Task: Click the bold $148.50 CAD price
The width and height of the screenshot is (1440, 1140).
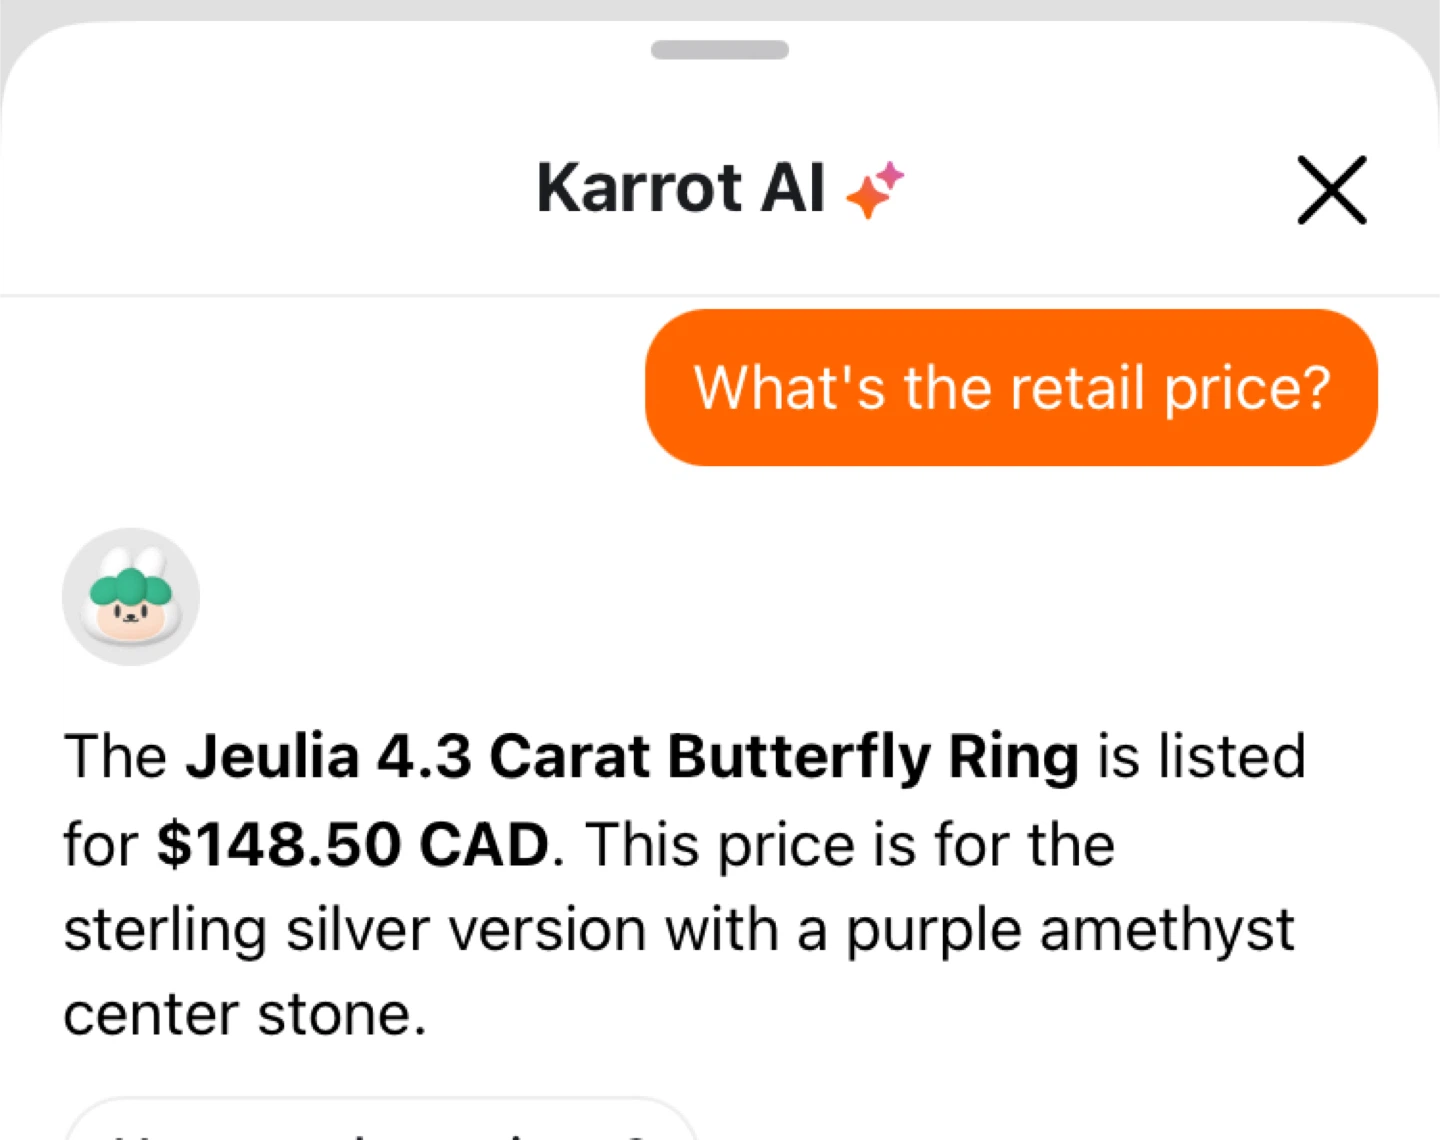Action: [353, 844]
